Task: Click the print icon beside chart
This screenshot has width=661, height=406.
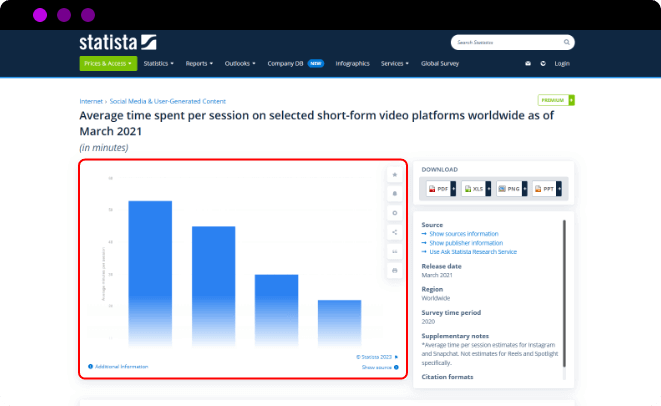Action: click(395, 270)
